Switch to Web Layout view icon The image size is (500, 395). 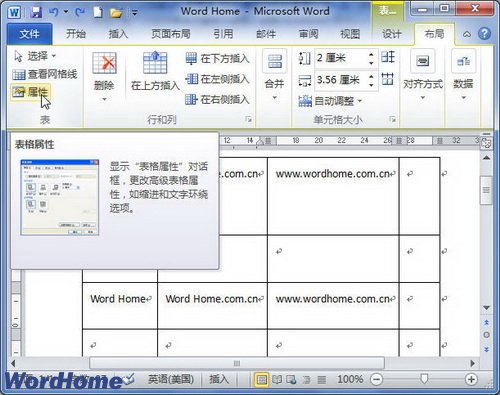[x=292, y=379]
